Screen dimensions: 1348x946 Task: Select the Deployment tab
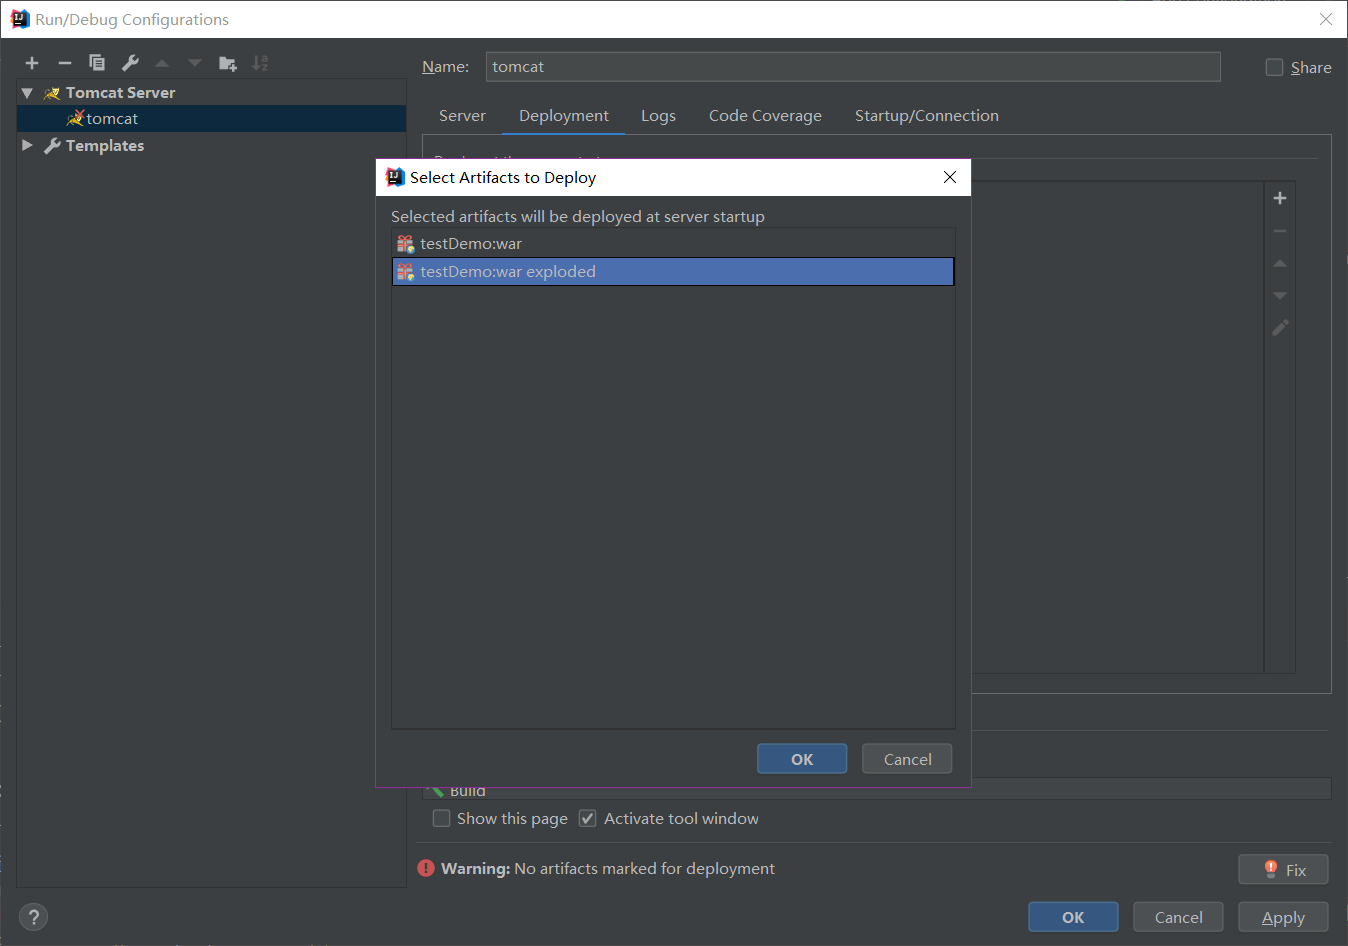coord(564,116)
